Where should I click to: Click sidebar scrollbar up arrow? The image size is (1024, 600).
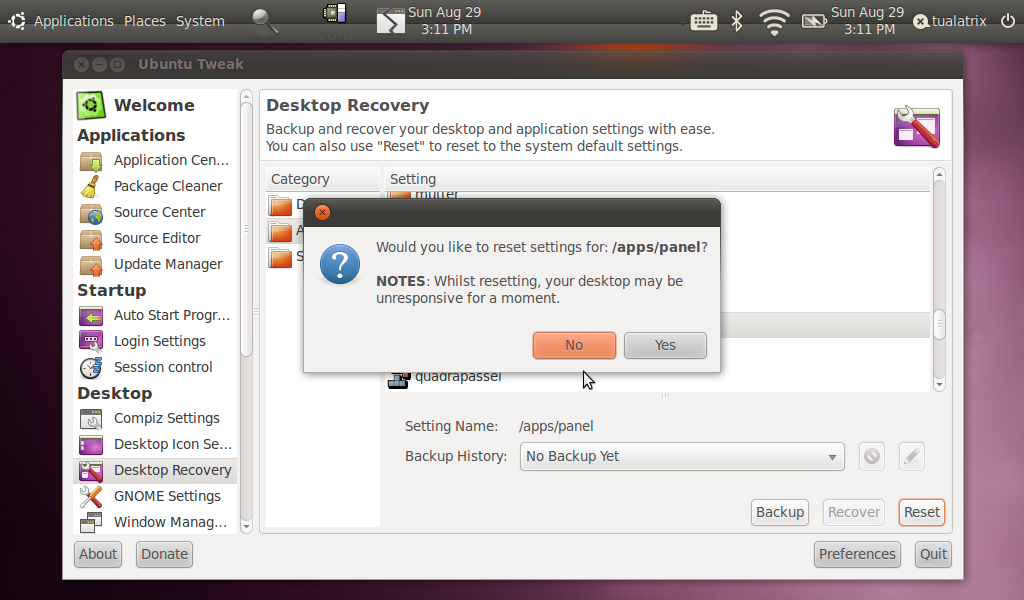246,97
